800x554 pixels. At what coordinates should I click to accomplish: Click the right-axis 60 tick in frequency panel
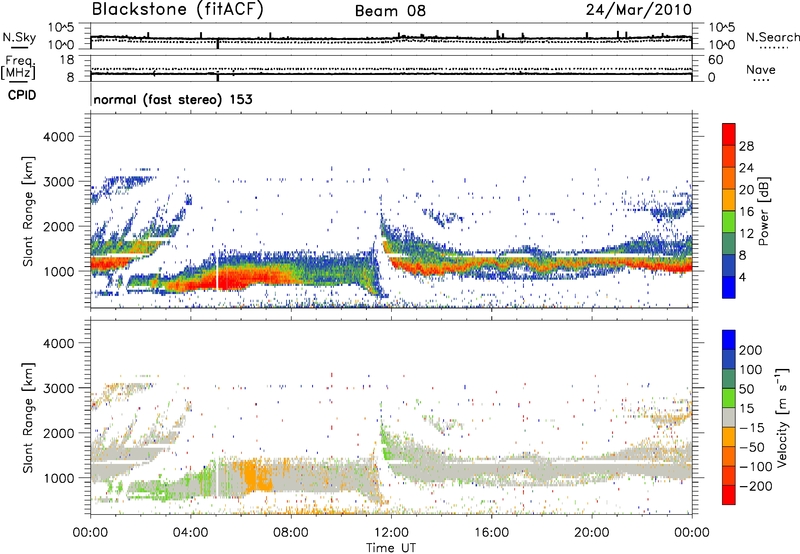coord(715,60)
